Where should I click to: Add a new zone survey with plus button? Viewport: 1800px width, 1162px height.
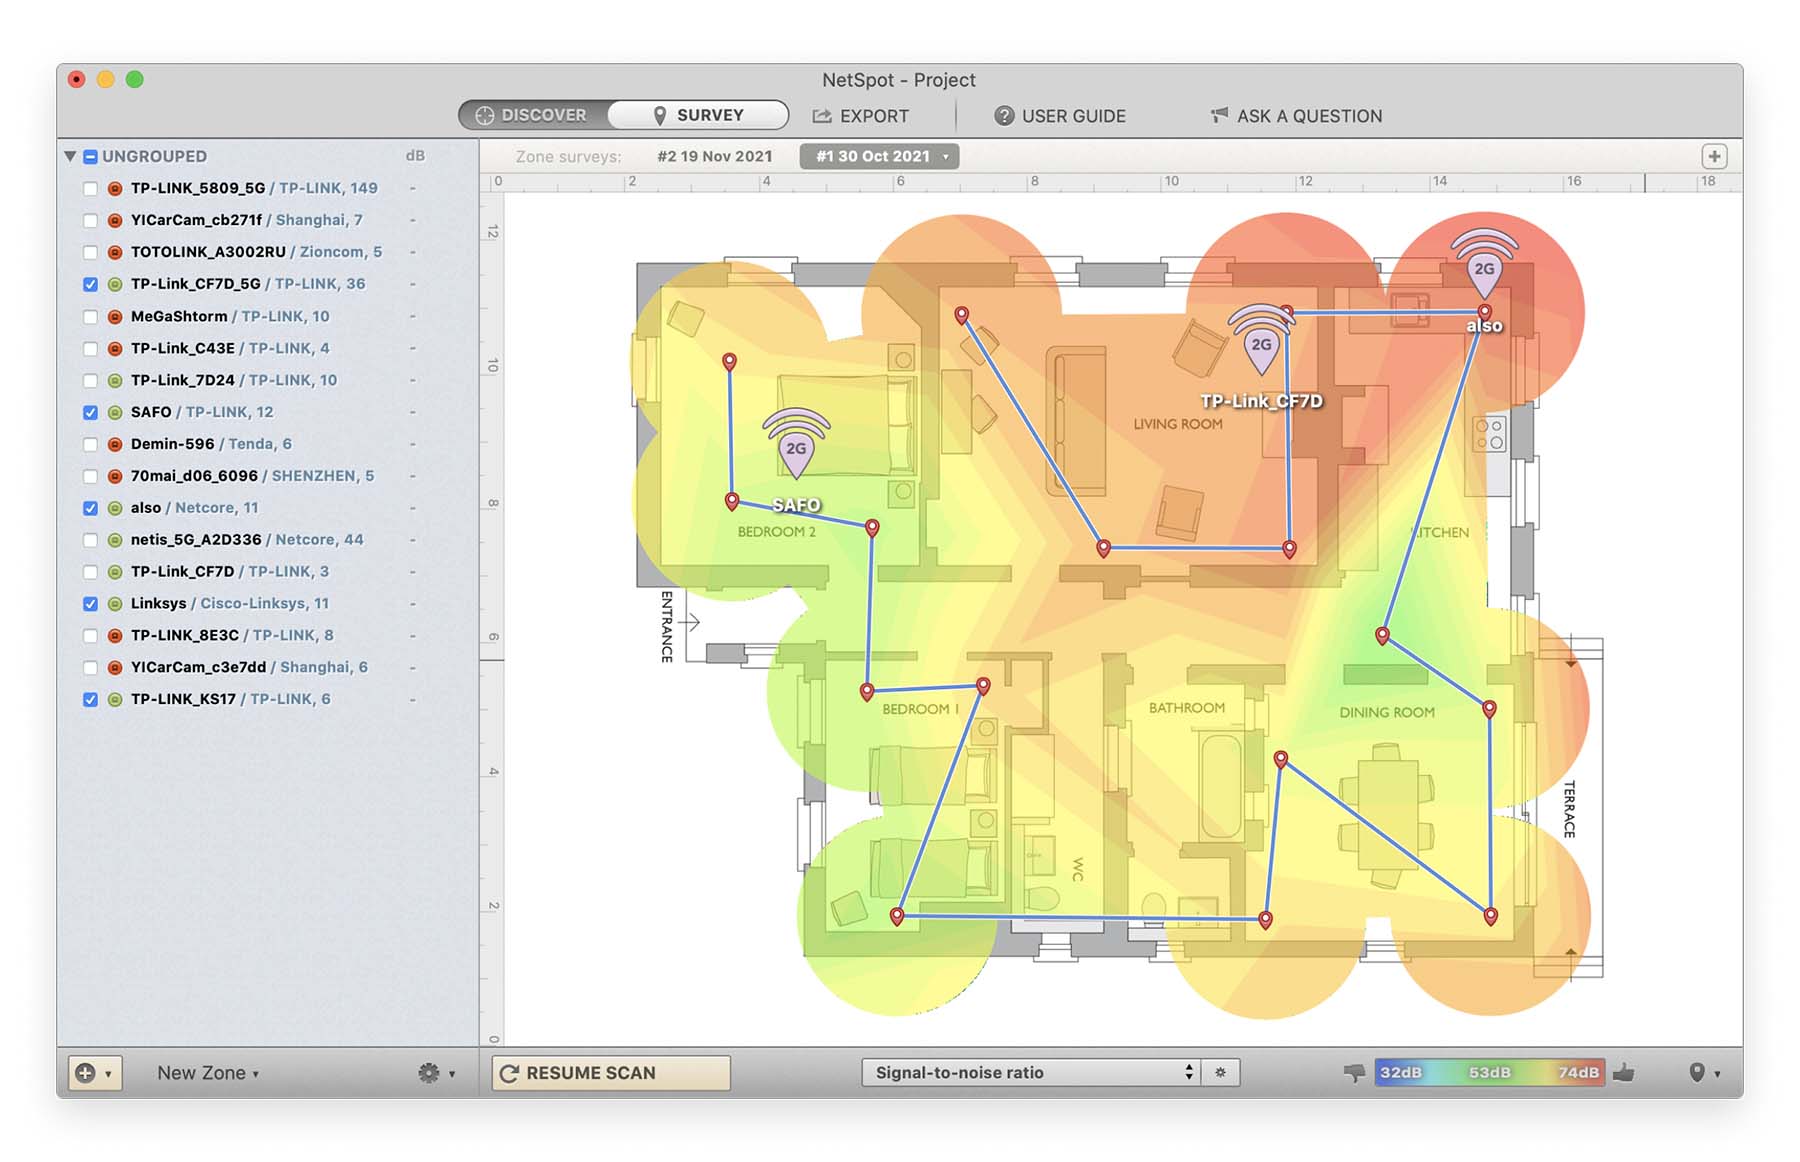pyautogui.click(x=1714, y=156)
